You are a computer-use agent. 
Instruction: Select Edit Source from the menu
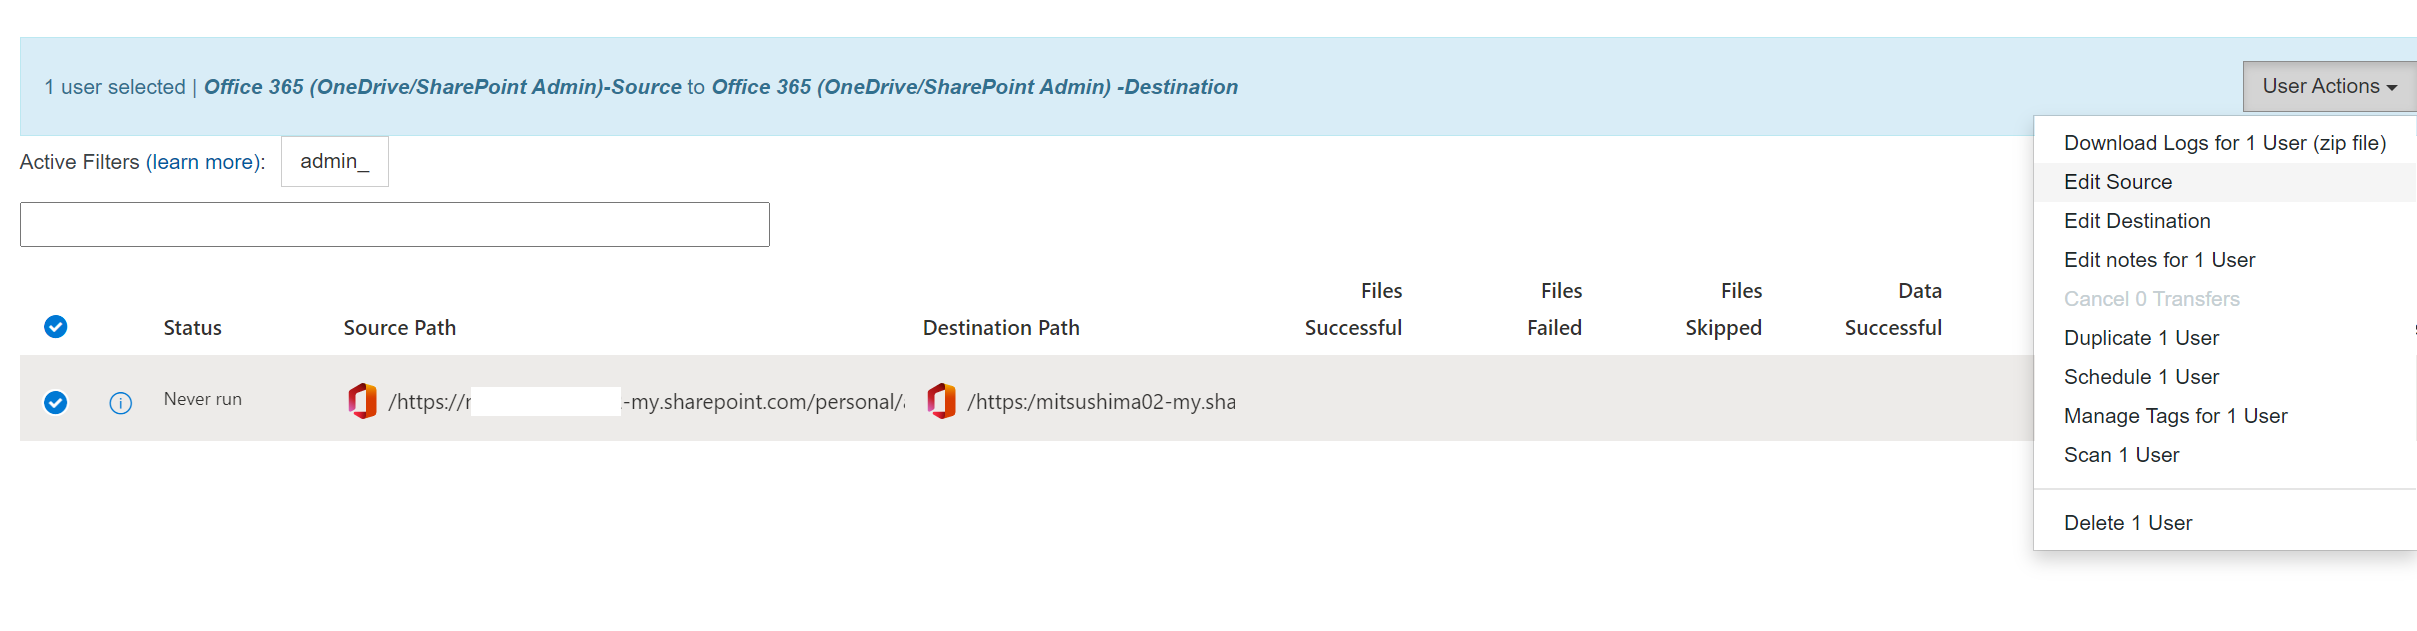point(2118,182)
